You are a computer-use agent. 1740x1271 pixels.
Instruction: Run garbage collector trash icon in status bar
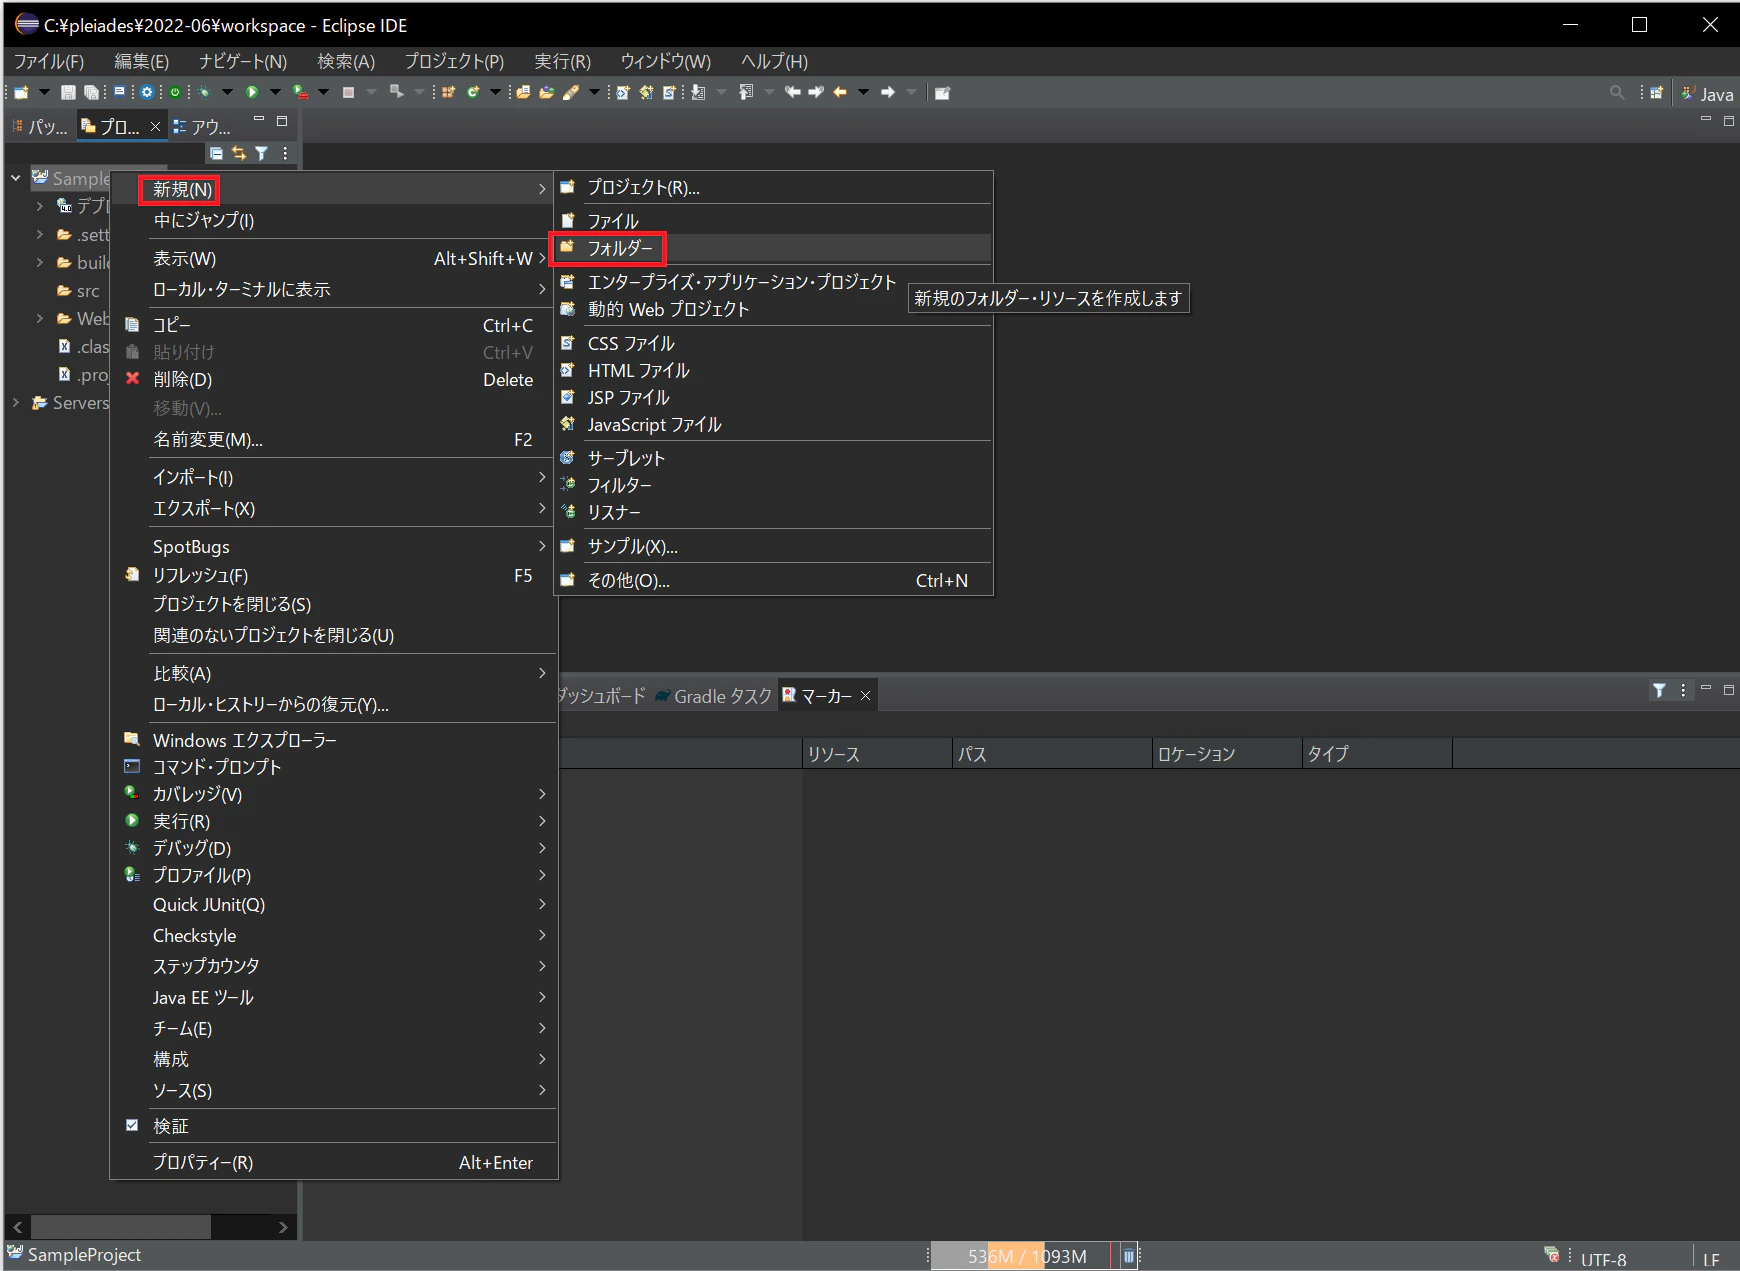pyautogui.click(x=1128, y=1256)
